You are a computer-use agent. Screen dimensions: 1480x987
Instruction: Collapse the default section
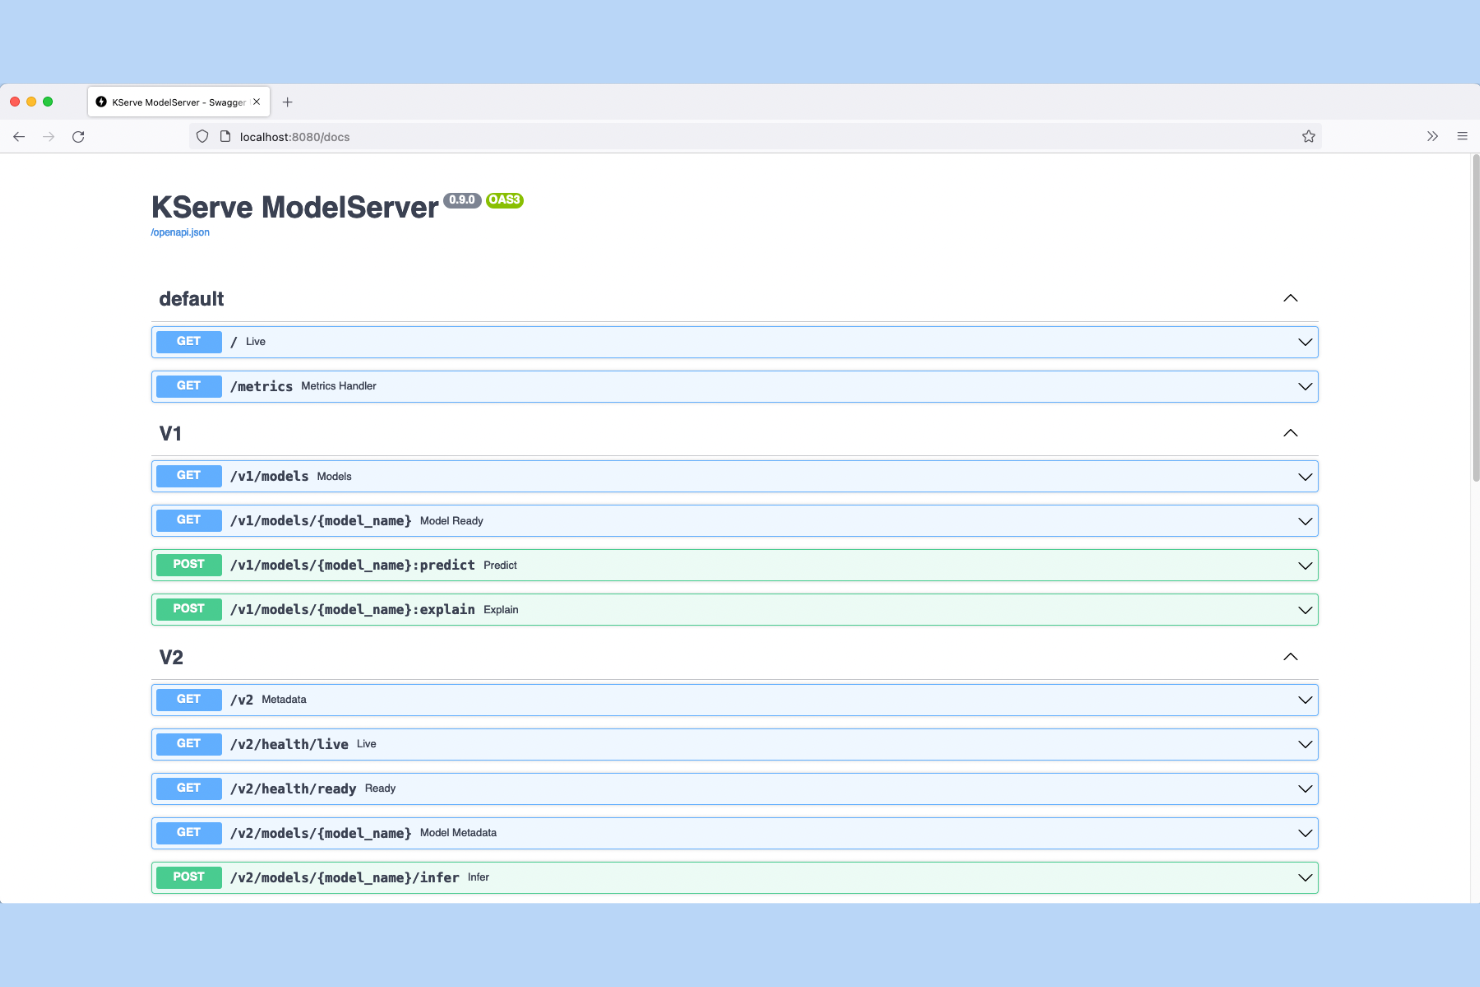coord(1290,298)
